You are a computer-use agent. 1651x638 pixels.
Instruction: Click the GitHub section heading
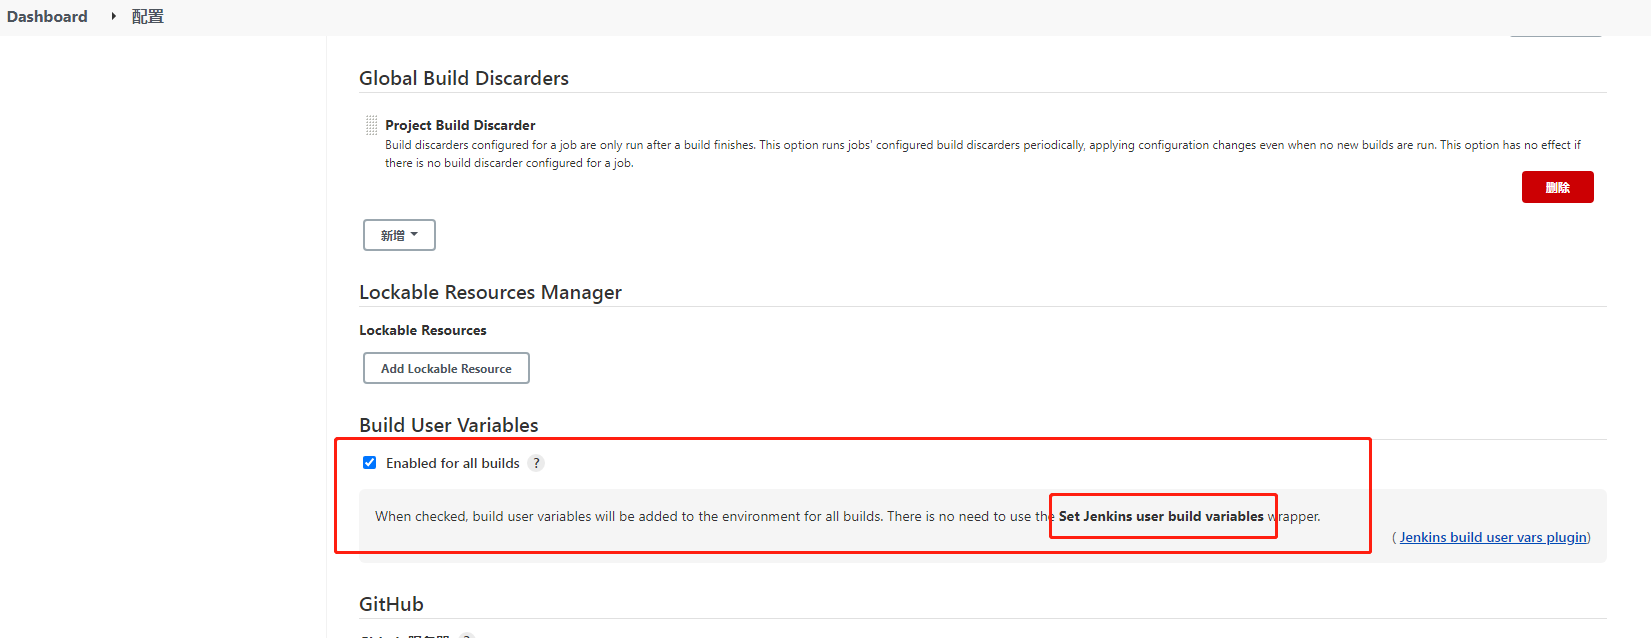coord(391,604)
